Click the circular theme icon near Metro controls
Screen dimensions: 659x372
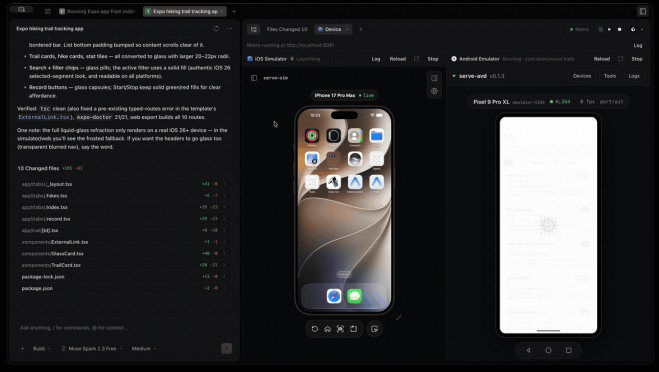tap(633, 29)
